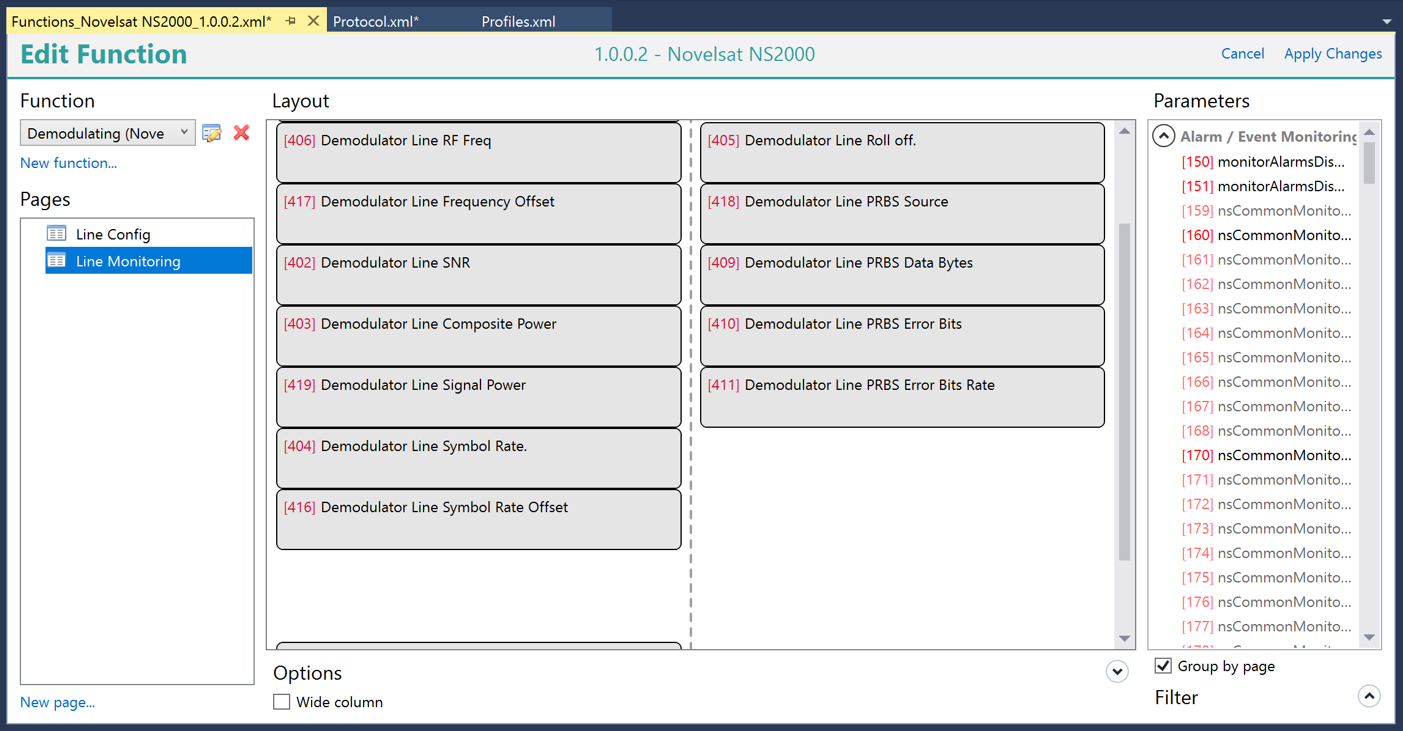Select [416] Demodulator Line Symbol Rate Offset block
Viewport: 1403px width, 731px height.
point(479,518)
